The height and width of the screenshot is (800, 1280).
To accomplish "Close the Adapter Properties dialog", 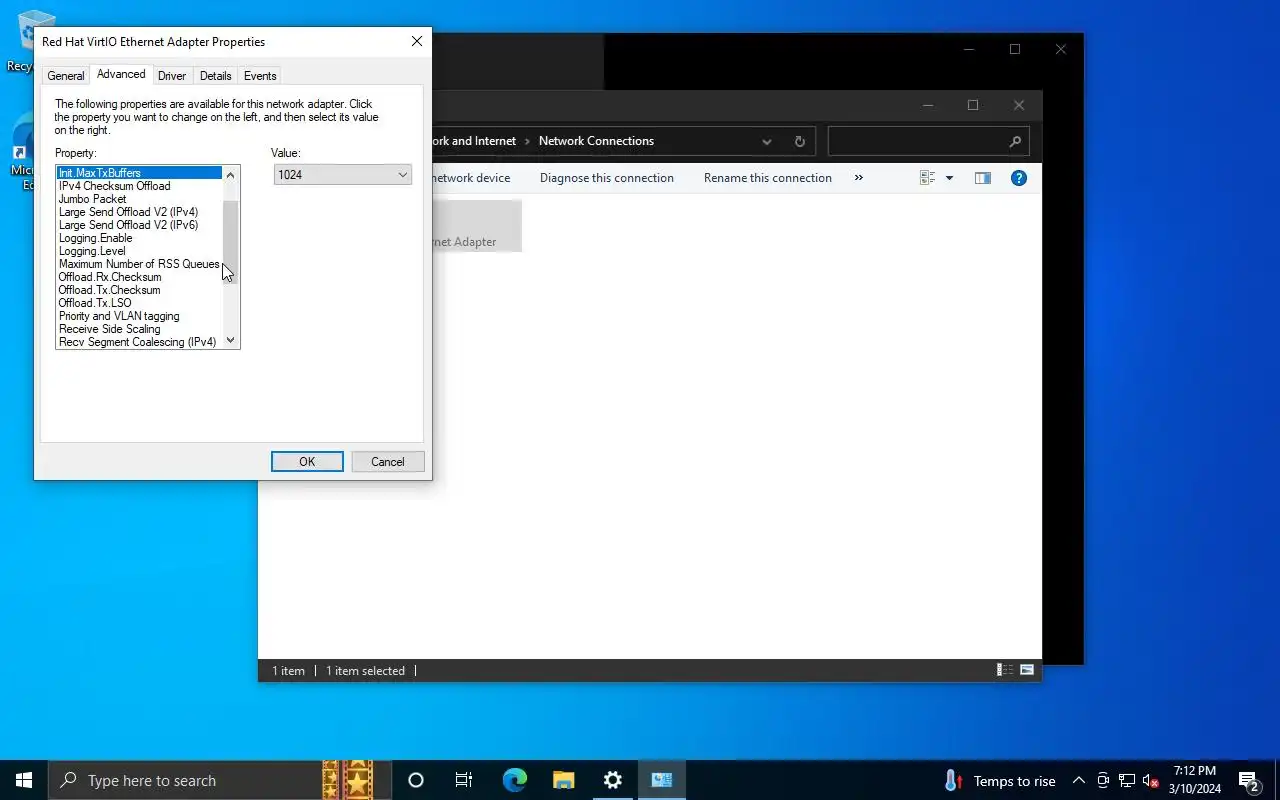I will [417, 42].
